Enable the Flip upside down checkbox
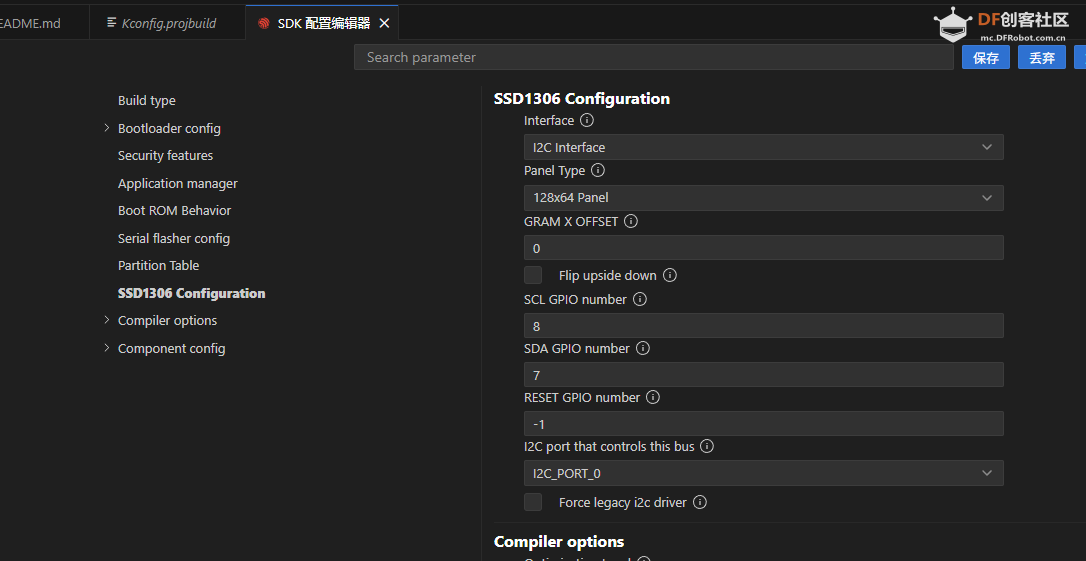Image resolution: width=1086 pixels, height=561 pixels. click(x=534, y=275)
